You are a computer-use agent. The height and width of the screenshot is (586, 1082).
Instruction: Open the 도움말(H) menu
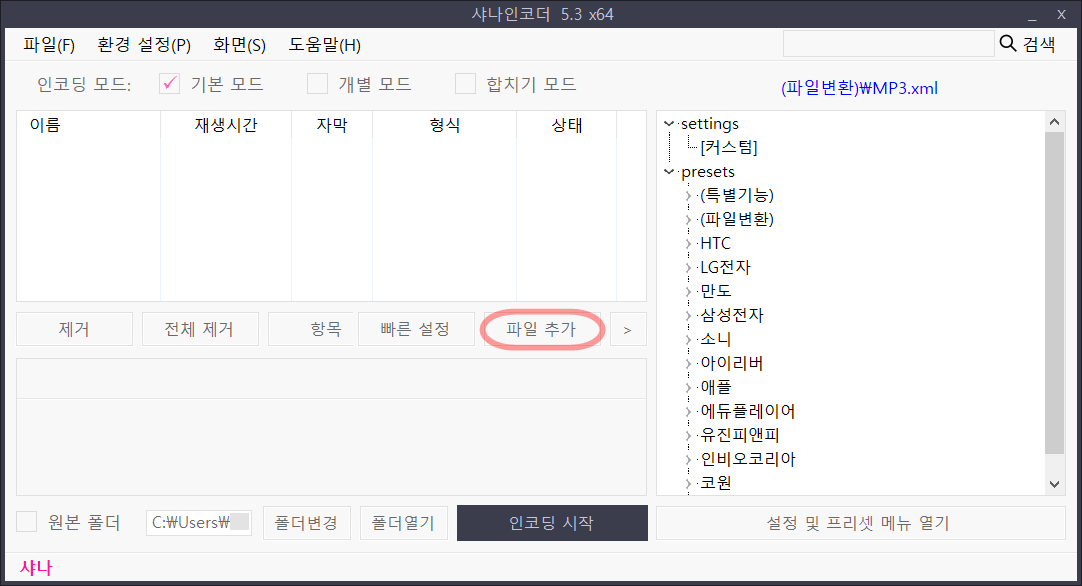point(324,45)
